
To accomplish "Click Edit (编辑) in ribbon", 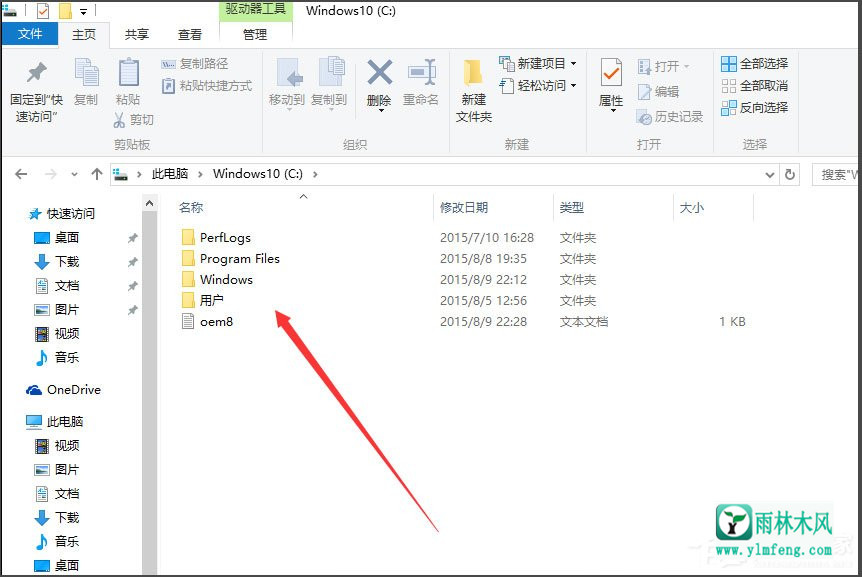I will (658, 92).
